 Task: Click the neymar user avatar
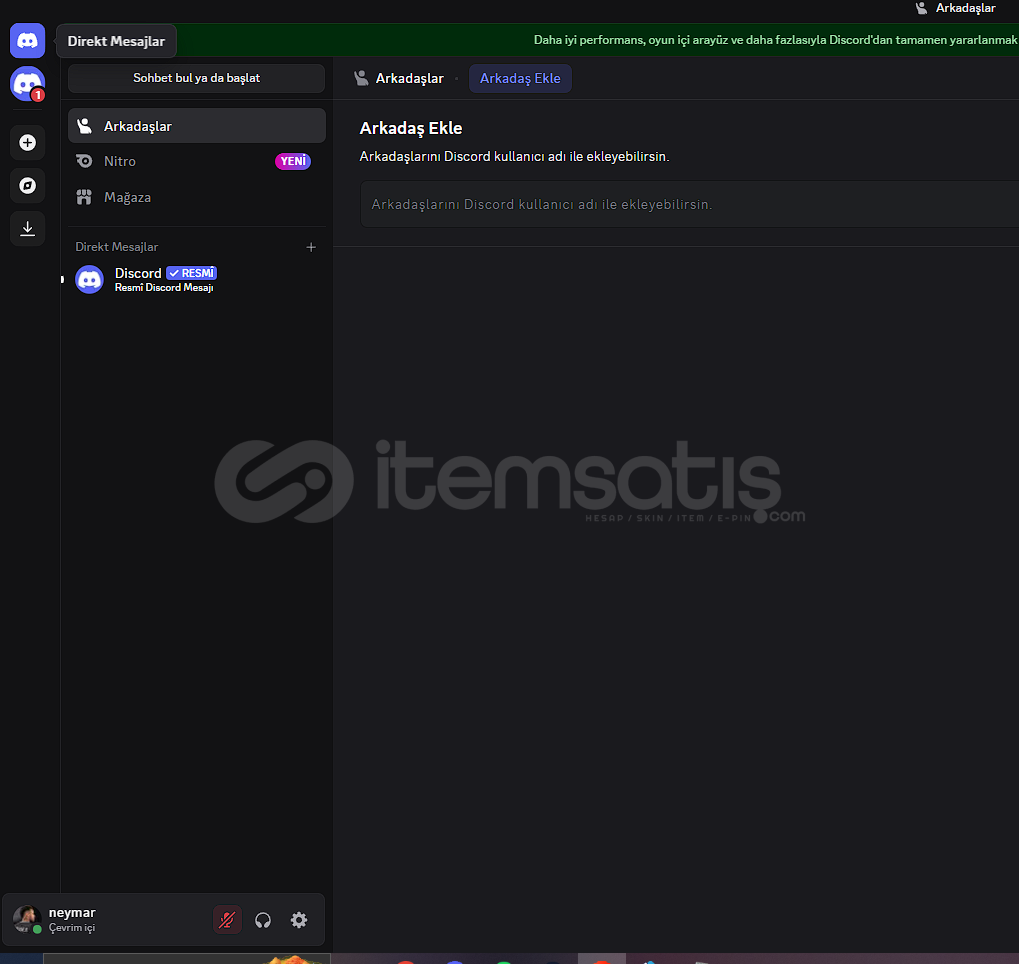pyautogui.click(x=27, y=919)
